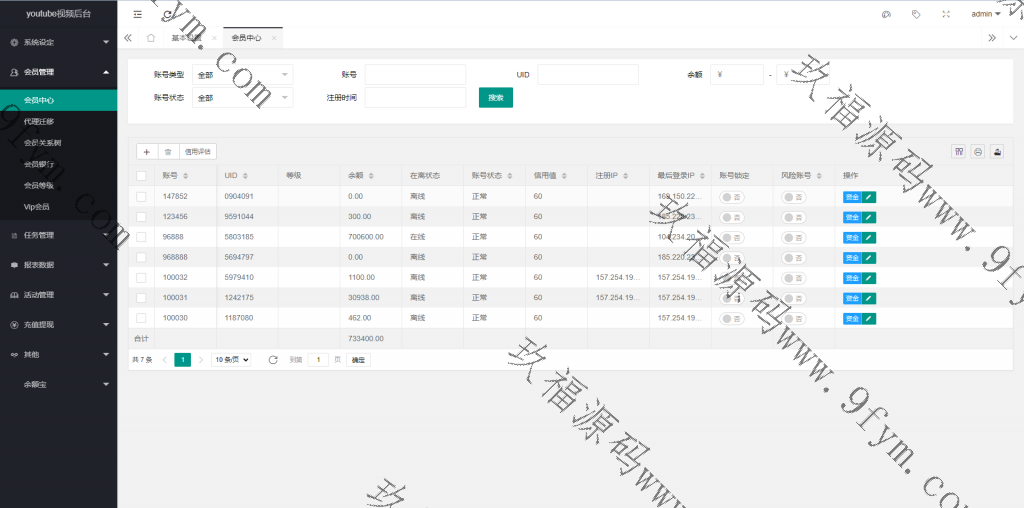Toggle fullscreen icon in top header

(946, 14)
